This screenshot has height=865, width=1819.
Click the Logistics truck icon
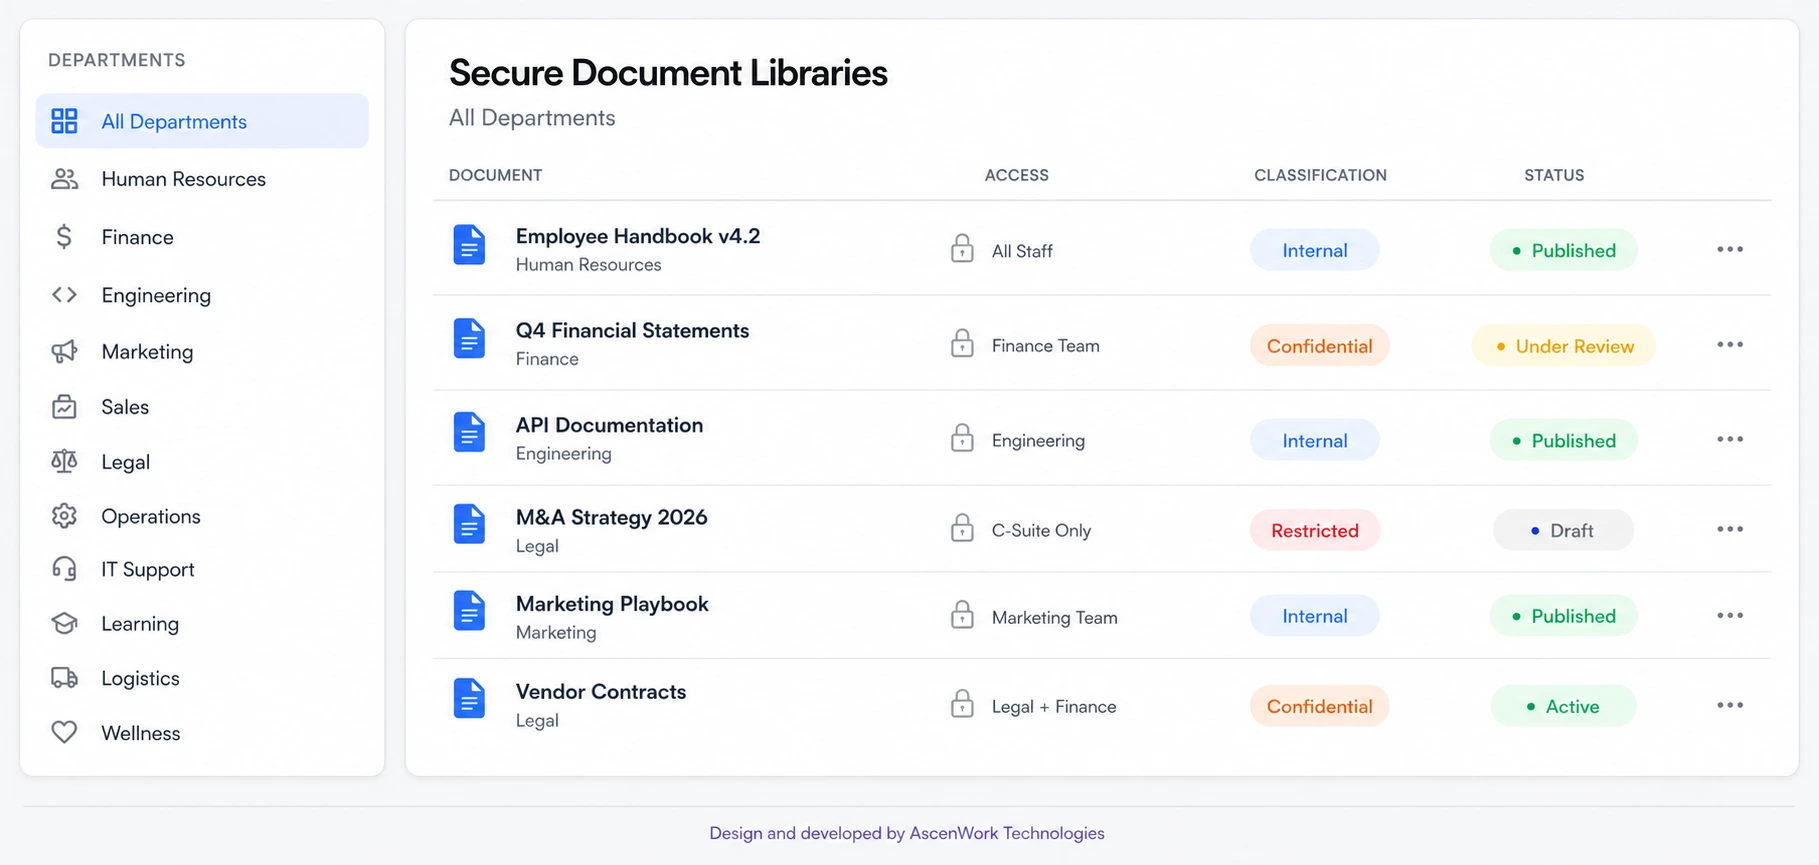(64, 678)
